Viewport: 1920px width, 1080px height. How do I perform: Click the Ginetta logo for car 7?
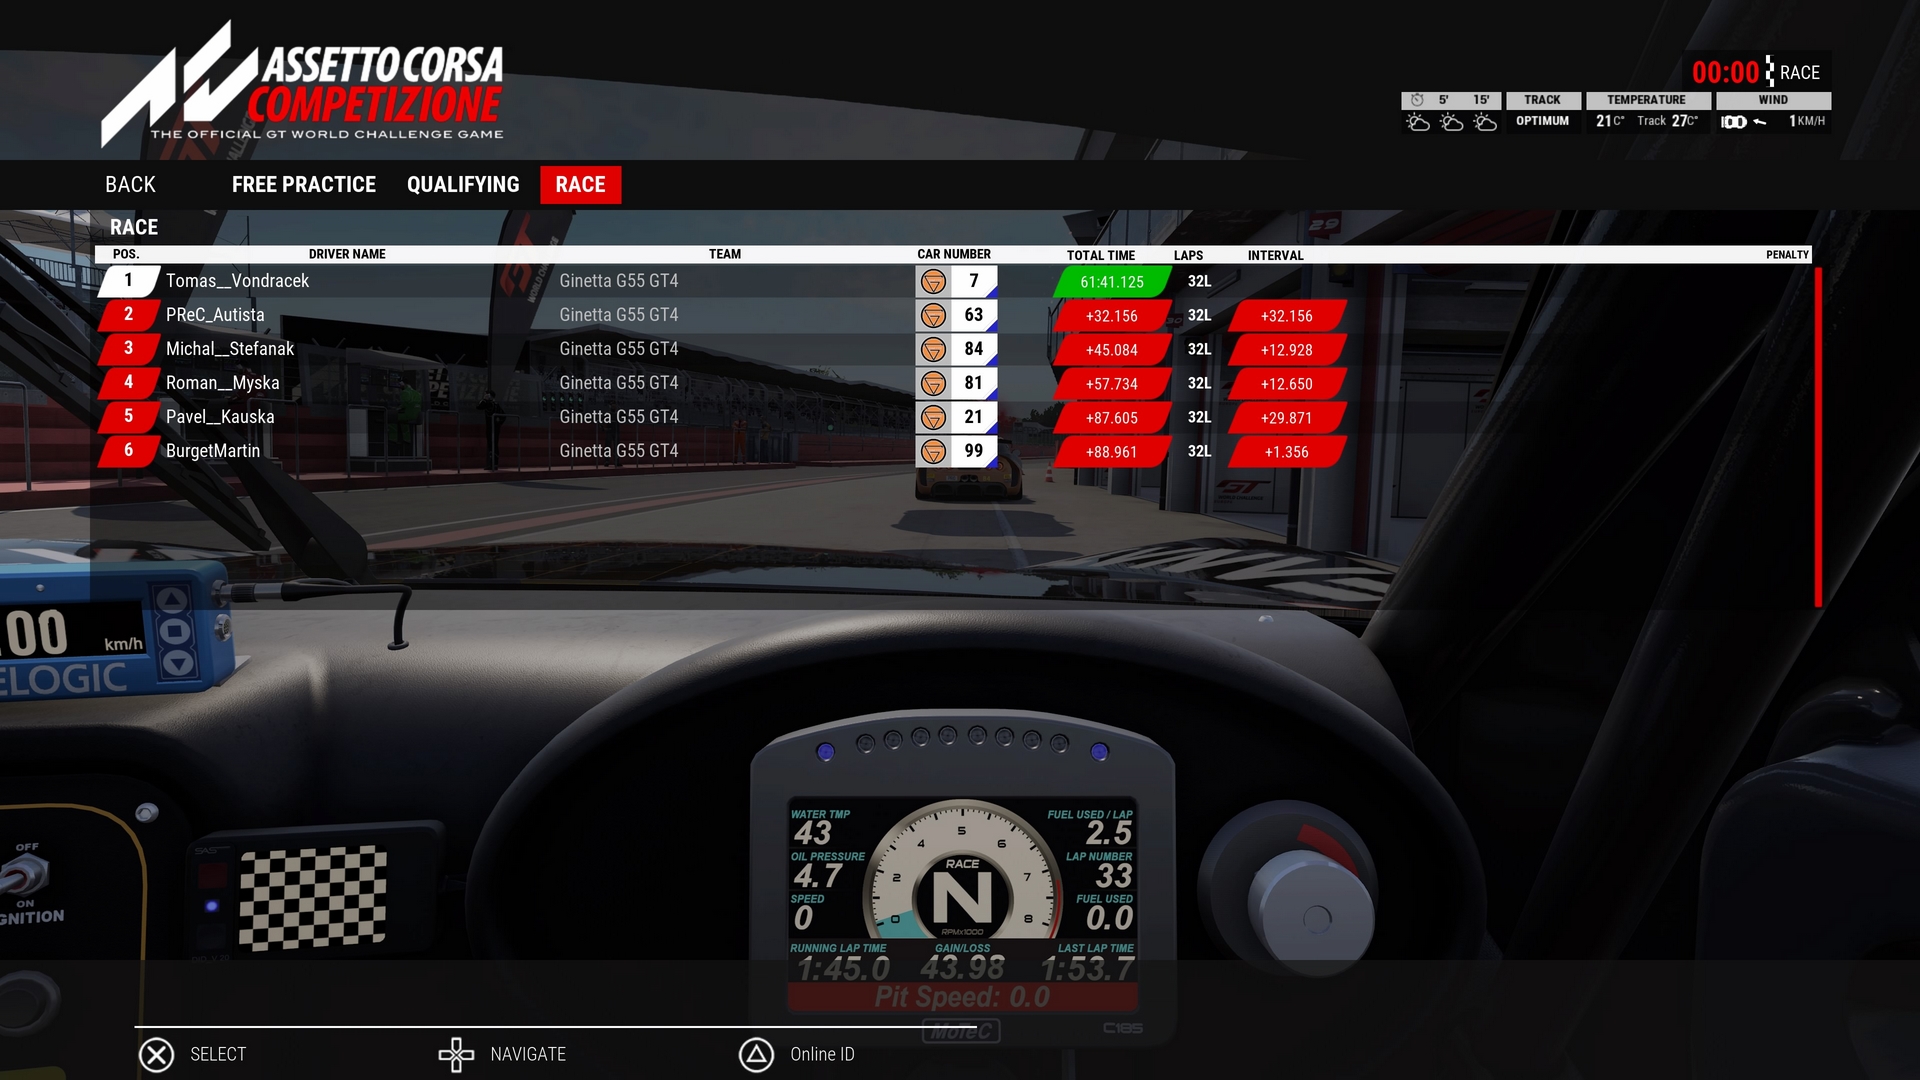pyautogui.click(x=933, y=282)
